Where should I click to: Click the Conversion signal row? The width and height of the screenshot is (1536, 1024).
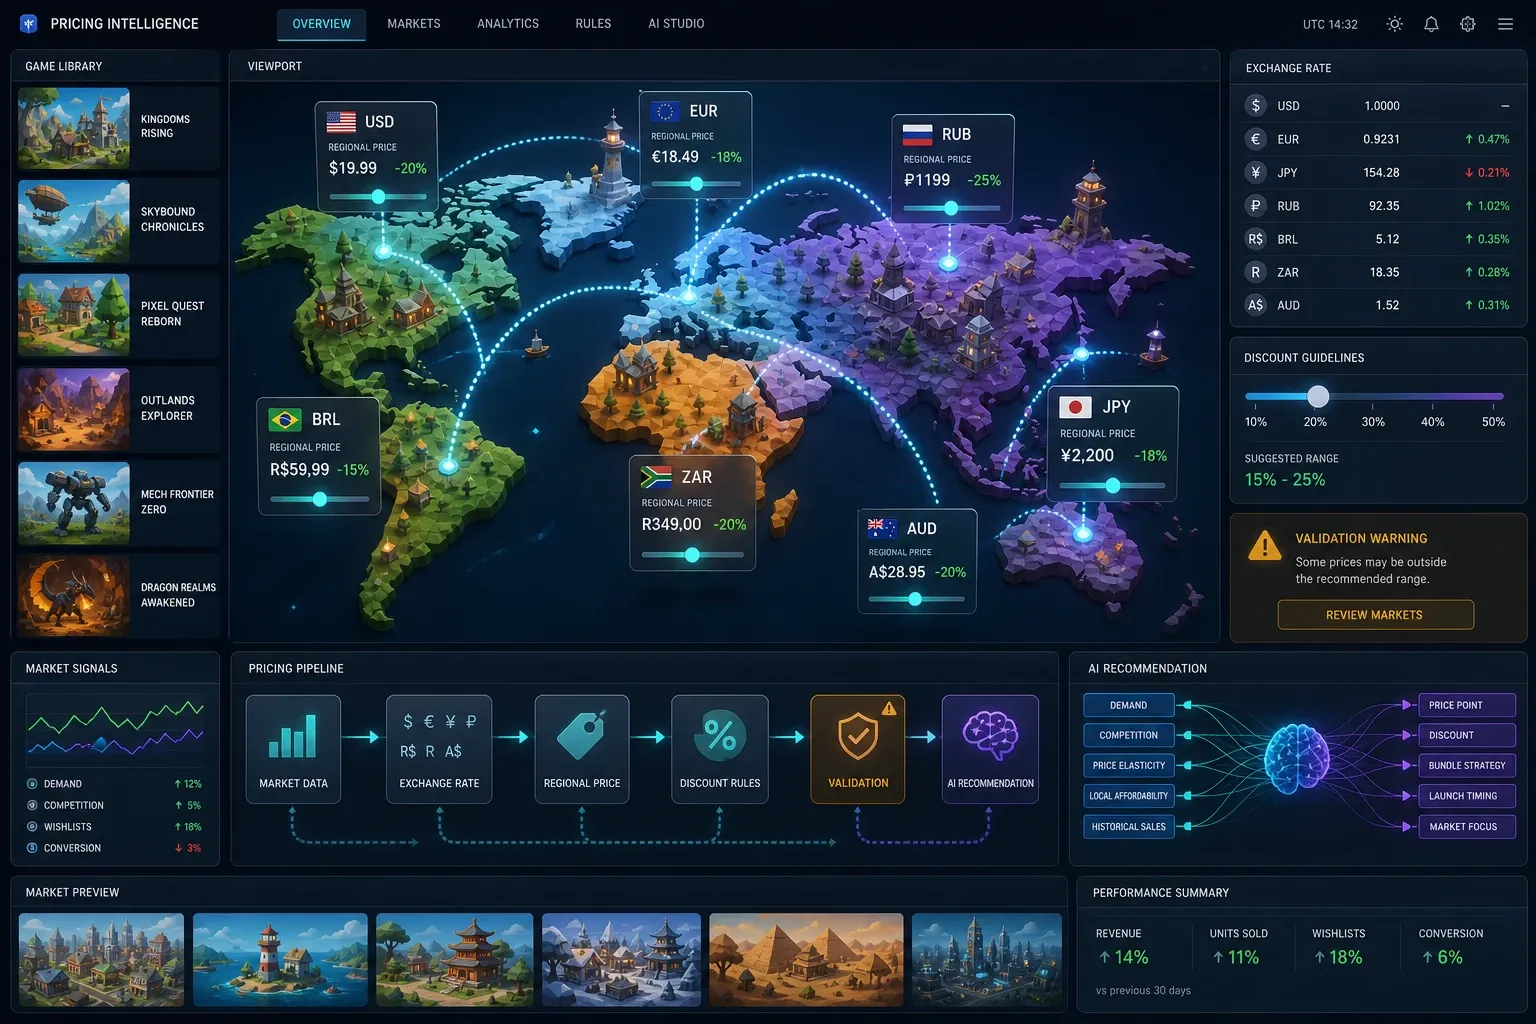click(x=114, y=848)
